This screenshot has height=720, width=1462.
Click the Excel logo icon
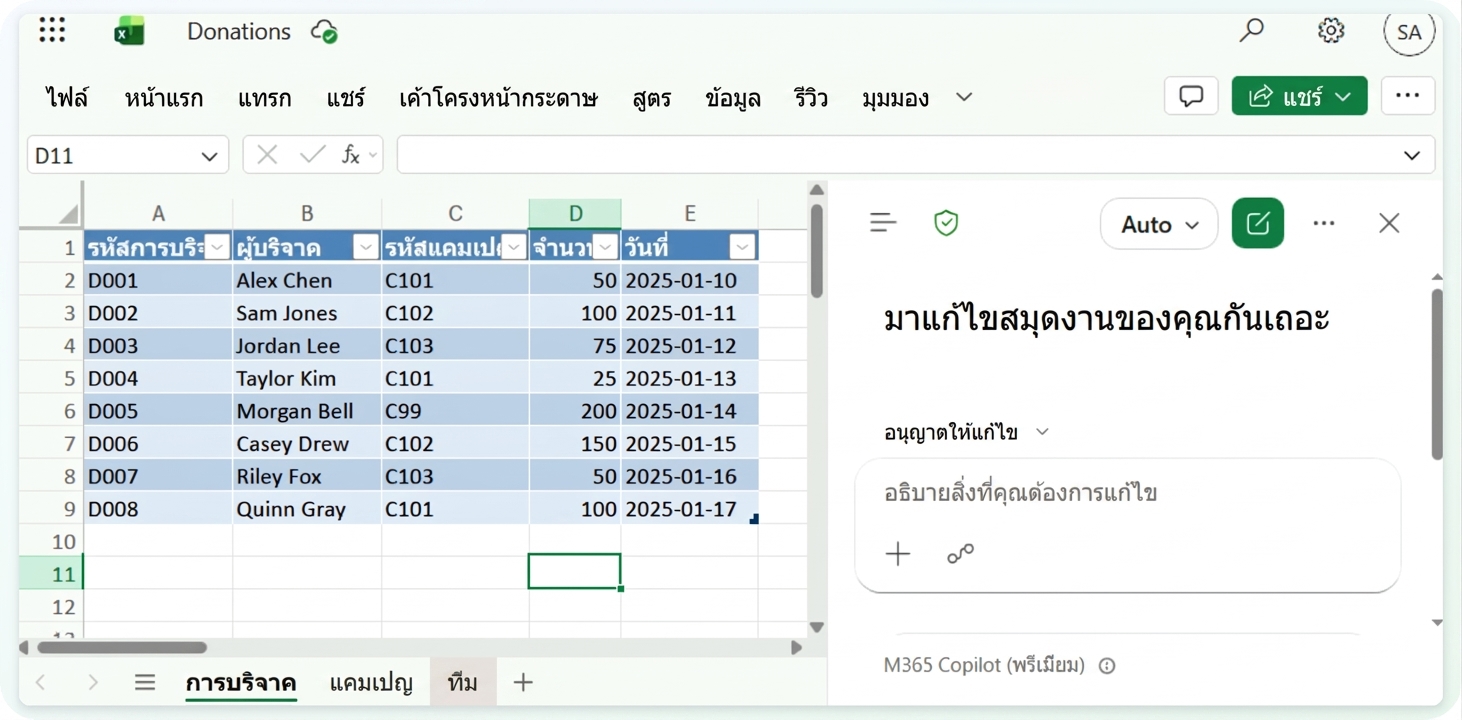[x=129, y=32]
